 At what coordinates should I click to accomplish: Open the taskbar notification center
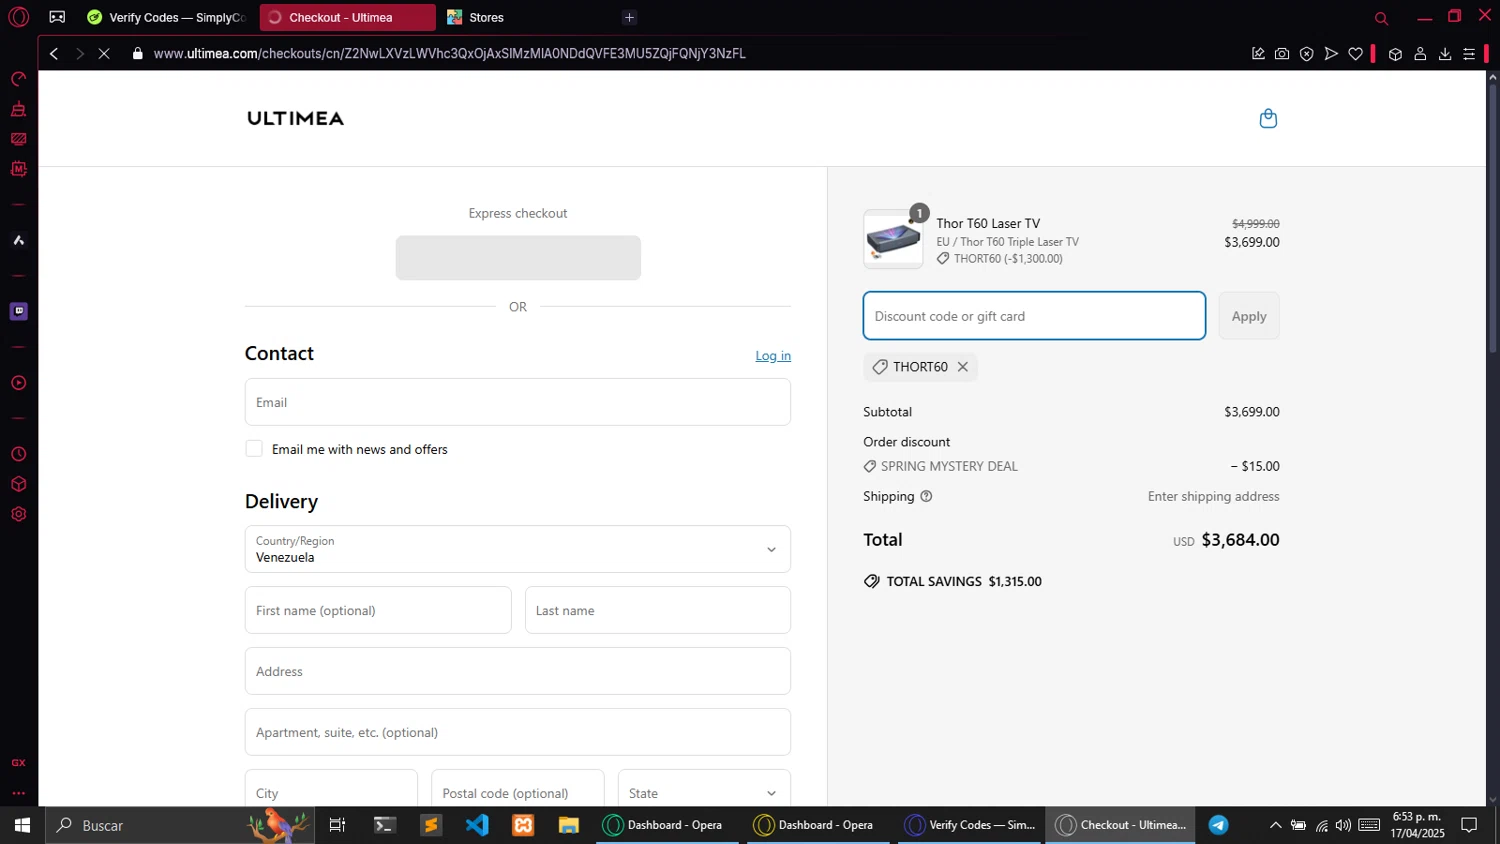tap(1469, 825)
